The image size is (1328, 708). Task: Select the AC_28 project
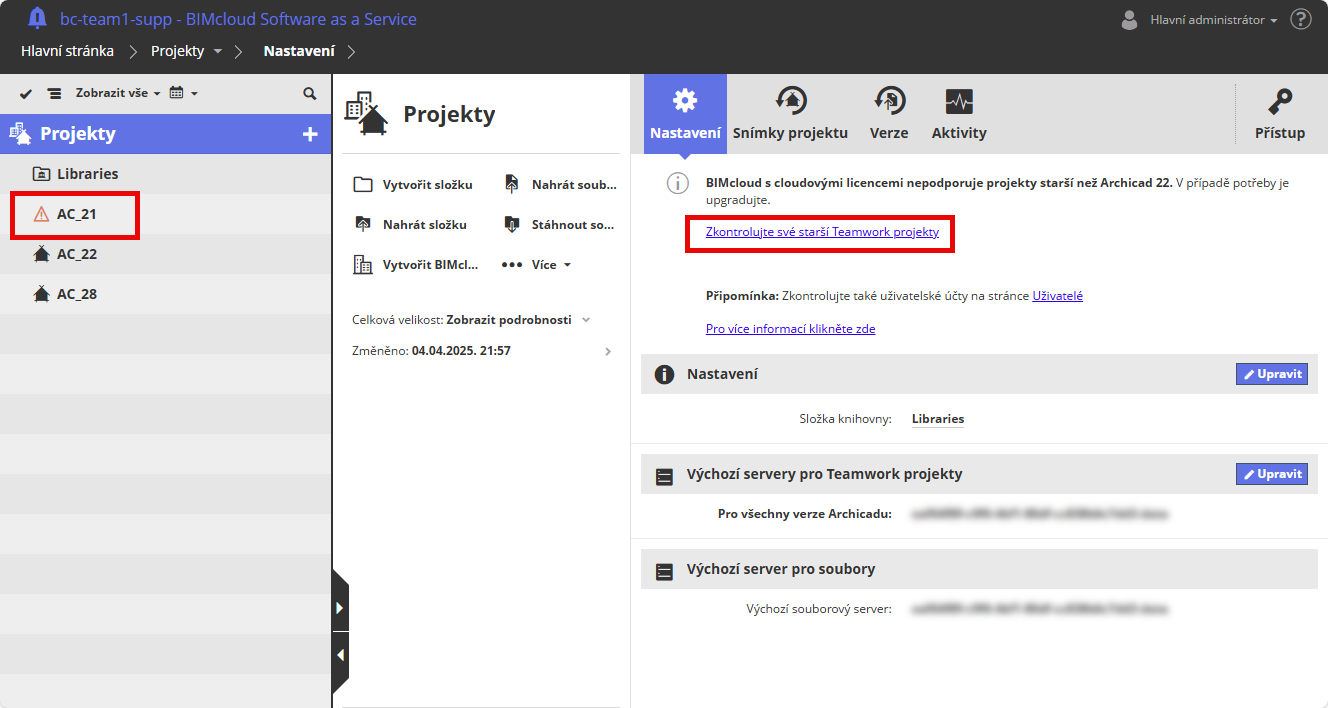[x=165, y=294]
